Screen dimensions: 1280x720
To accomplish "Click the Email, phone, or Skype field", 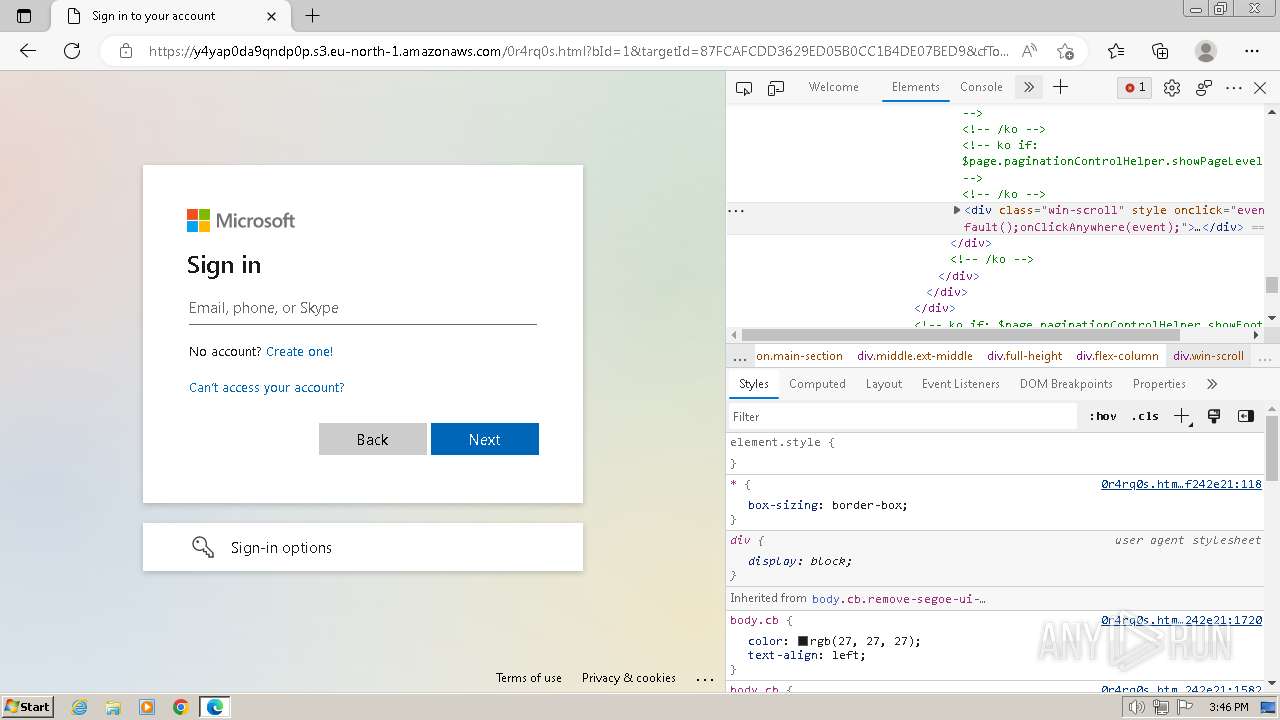I will (x=363, y=308).
